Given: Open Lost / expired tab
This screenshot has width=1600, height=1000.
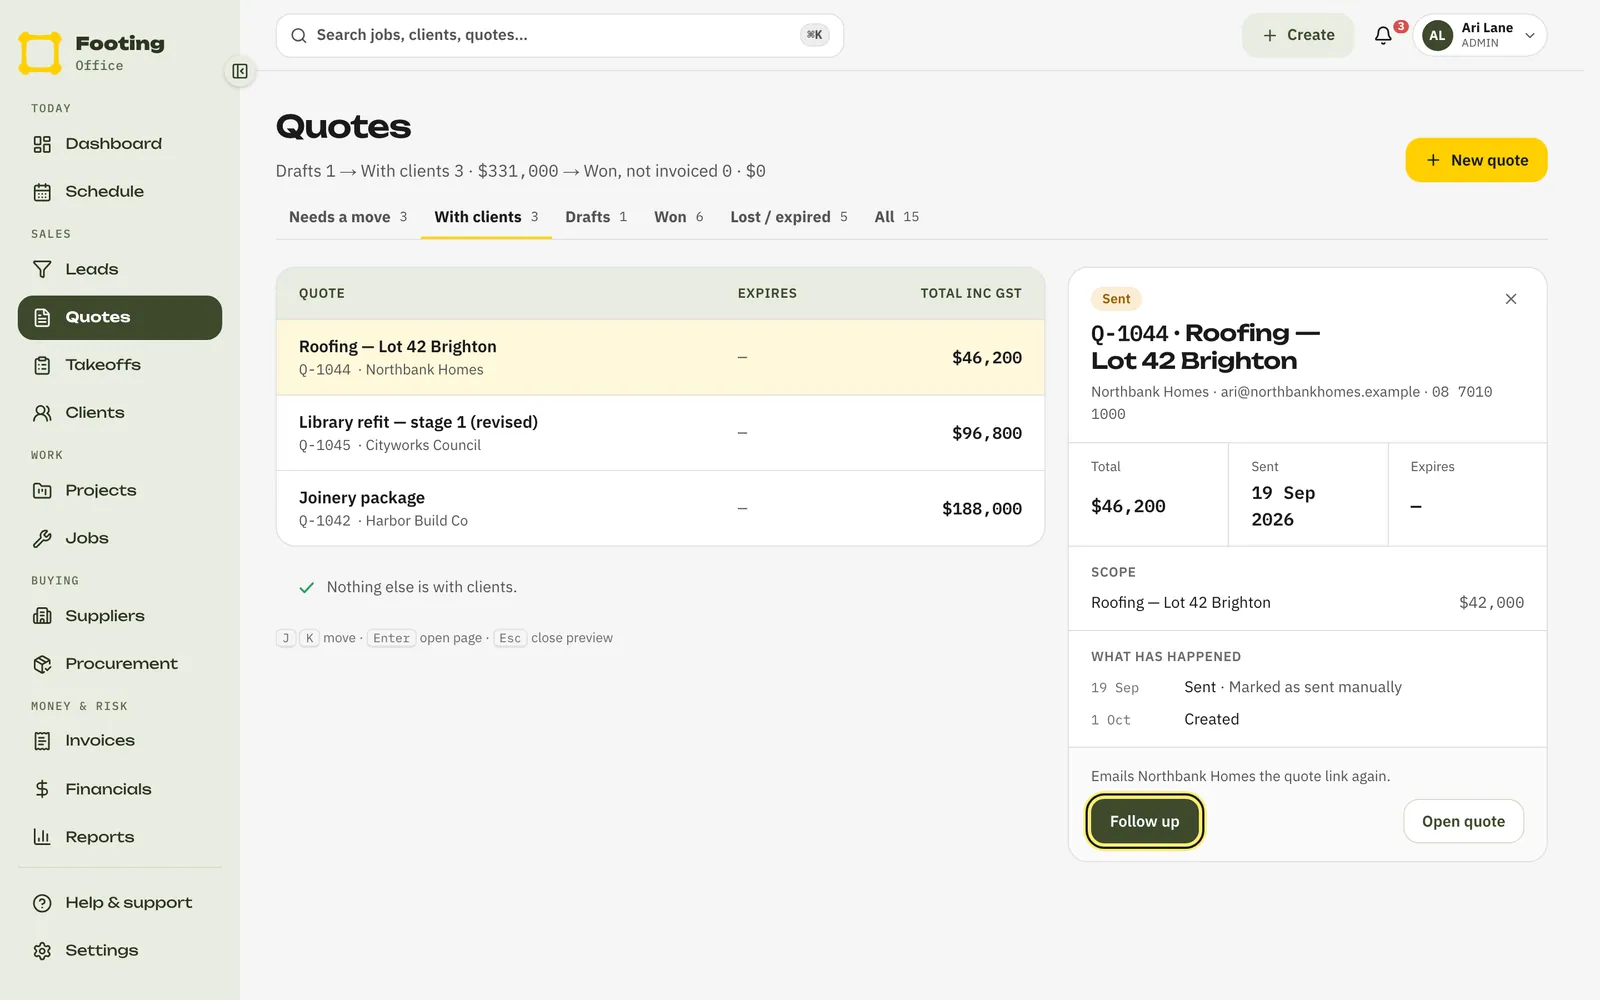Looking at the screenshot, I should click(789, 217).
